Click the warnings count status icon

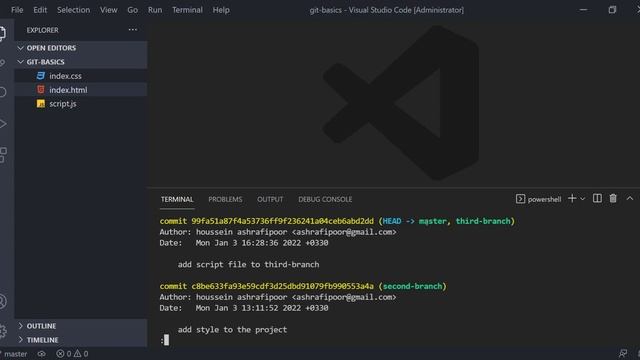[77, 354]
